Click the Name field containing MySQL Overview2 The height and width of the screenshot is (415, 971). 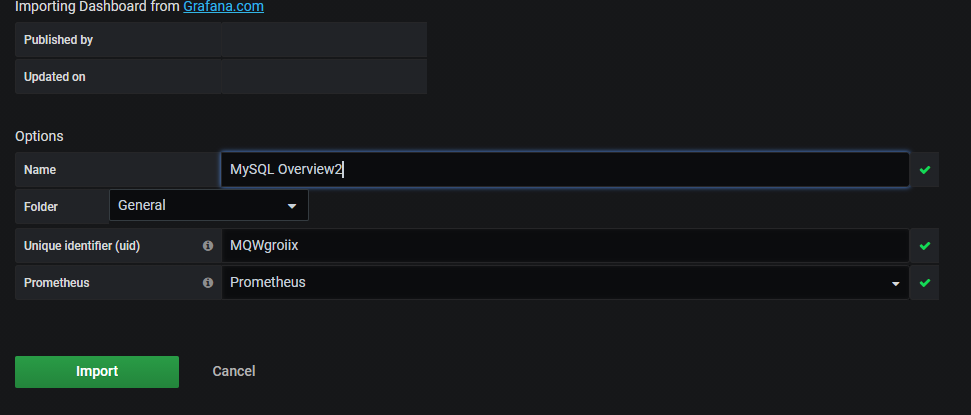[565, 169]
